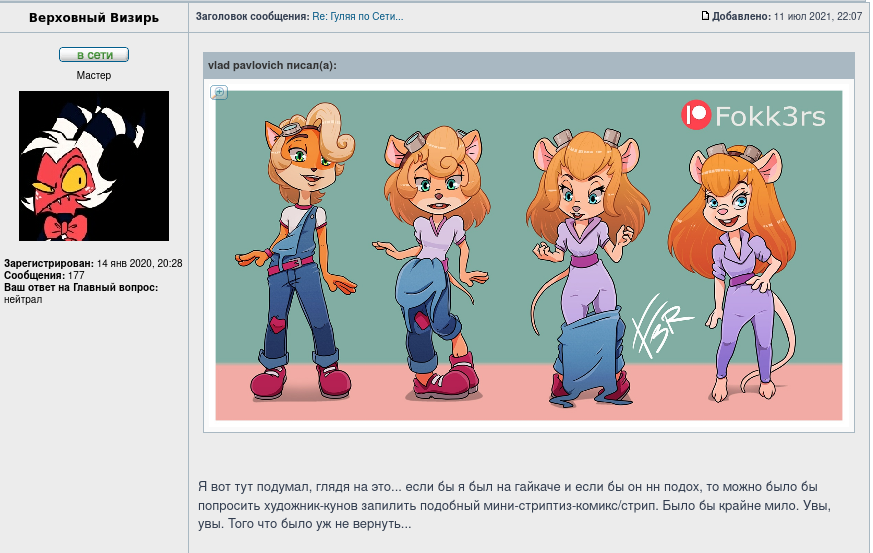
Task: Open the user's avatar image
Action: point(94,166)
